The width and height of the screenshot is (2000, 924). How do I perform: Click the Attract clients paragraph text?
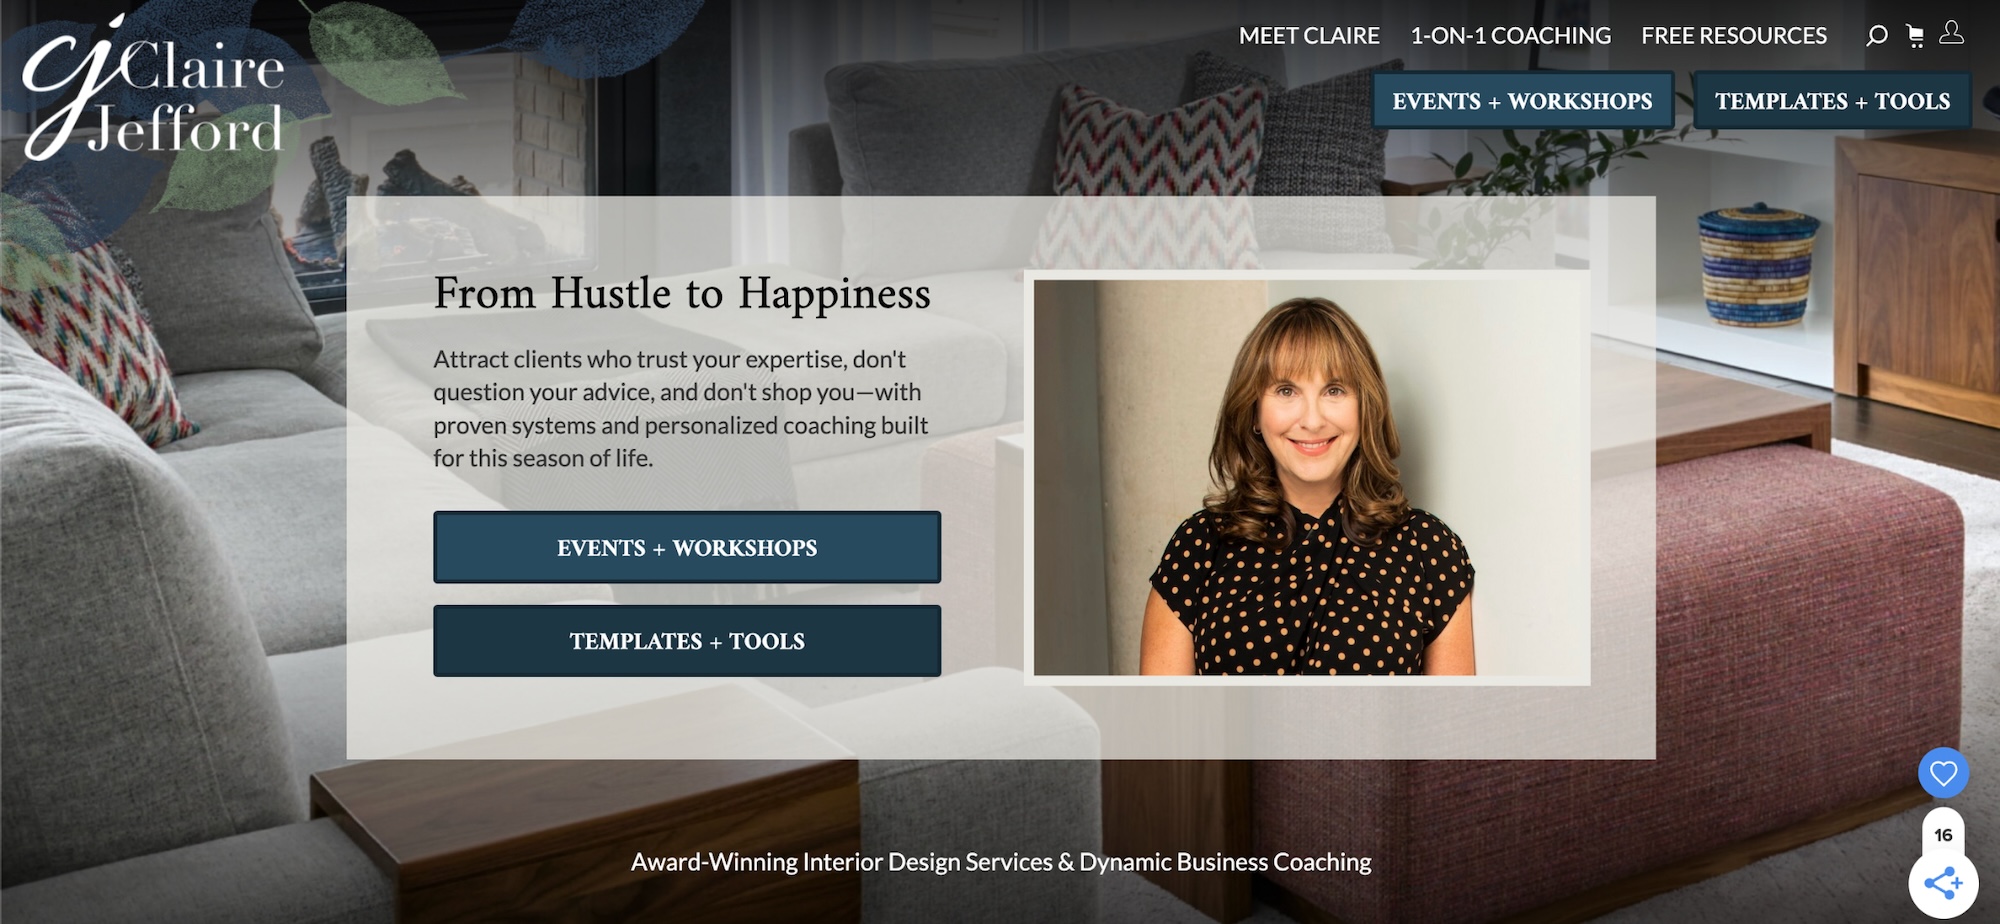[x=681, y=408]
